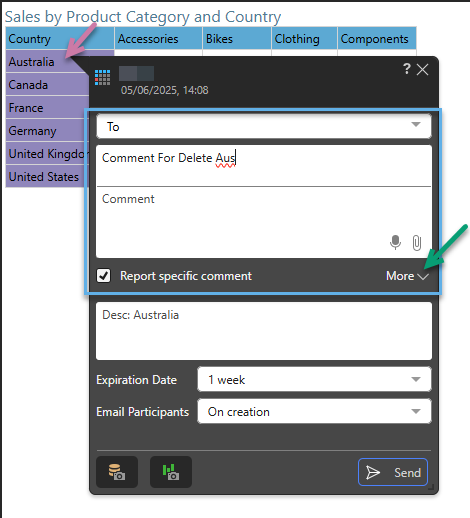470x518 pixels.
Task: Open the Email Participants dropdown
Action: coord(314,411)
